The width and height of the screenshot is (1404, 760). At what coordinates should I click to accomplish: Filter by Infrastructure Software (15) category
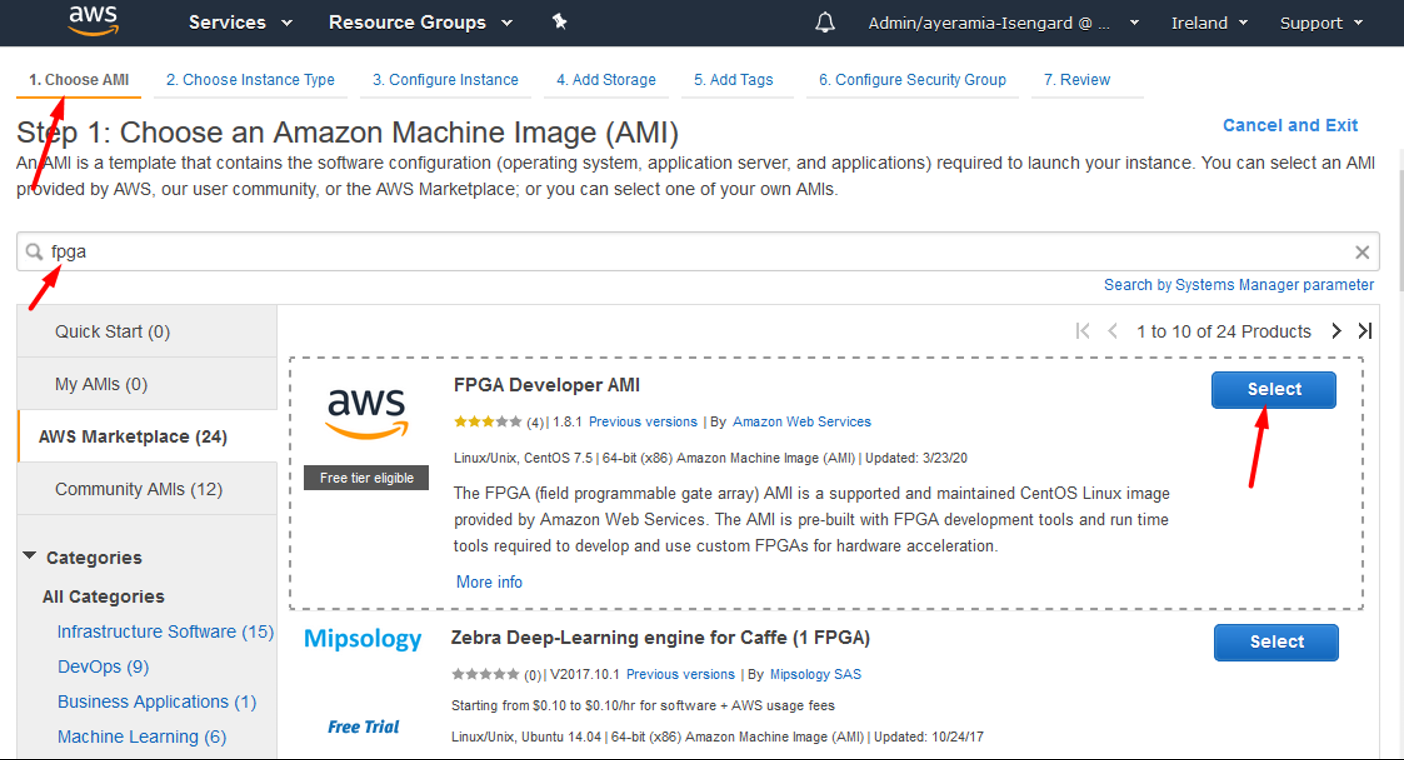point(165,632)
